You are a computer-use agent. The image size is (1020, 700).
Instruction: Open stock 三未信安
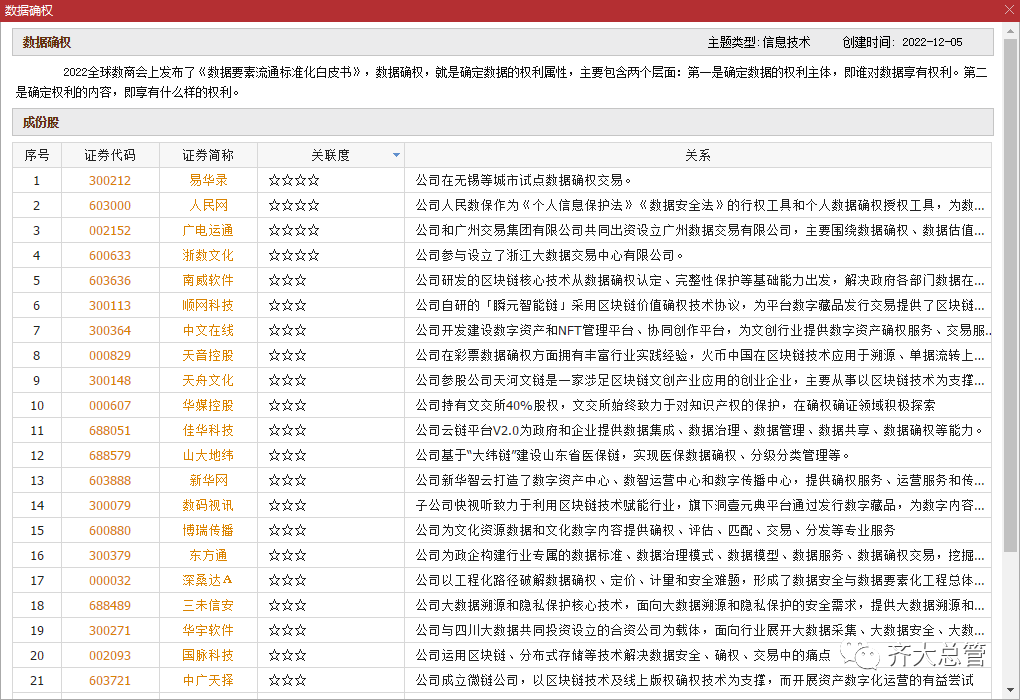coord(208,606)
